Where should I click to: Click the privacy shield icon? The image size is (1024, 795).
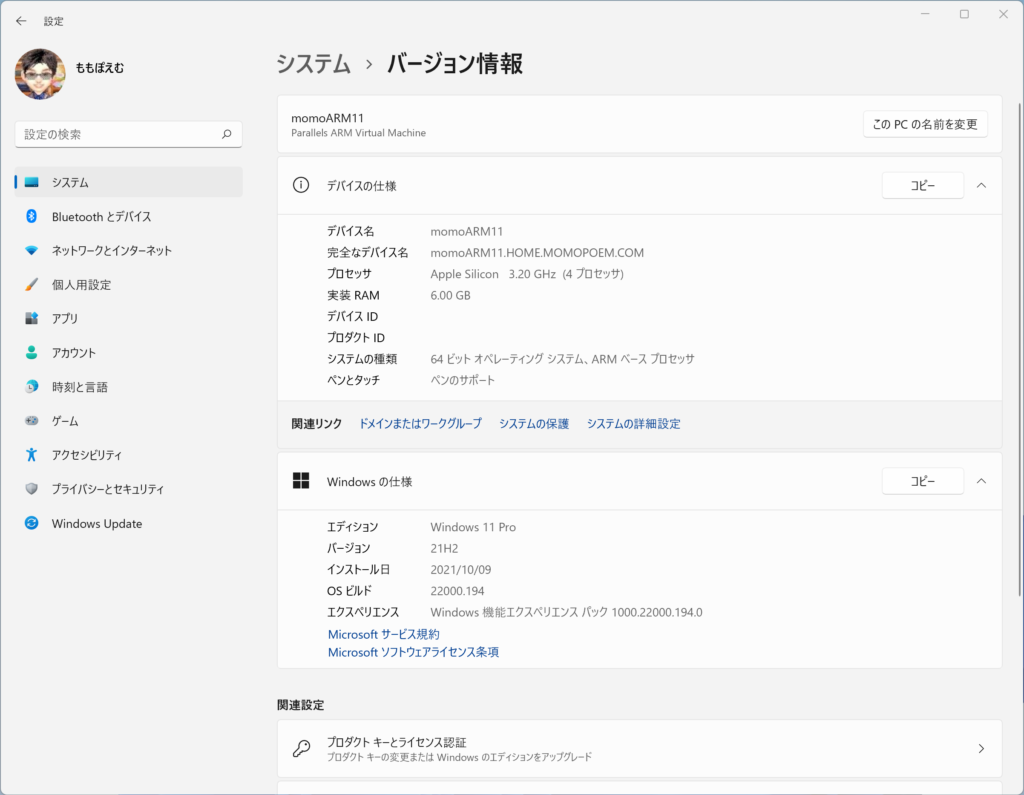31,489
